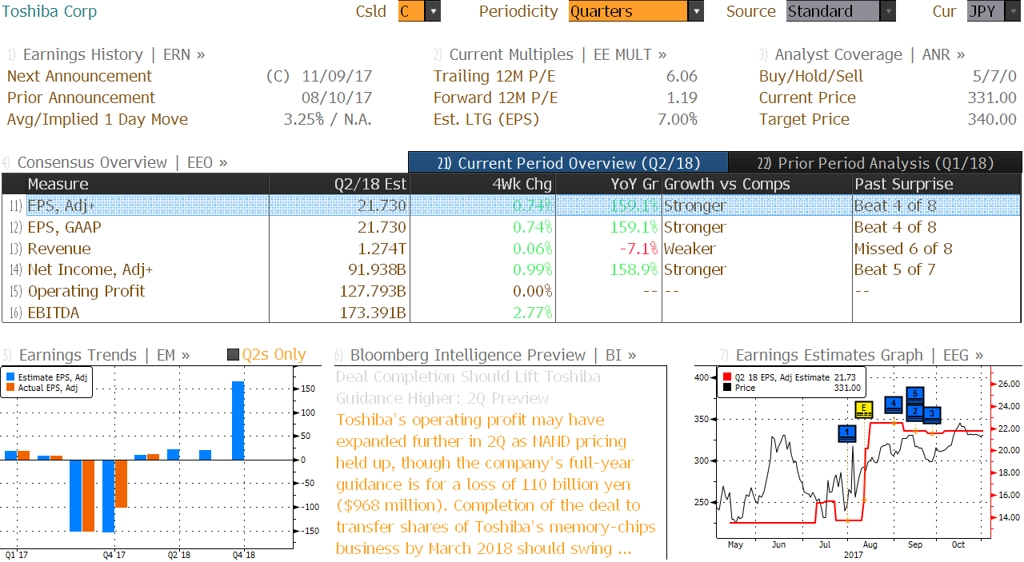Click the EBITDA 4Wk change 2.77%
Screen dimensions: 1024x562
(x=532, y=313)
